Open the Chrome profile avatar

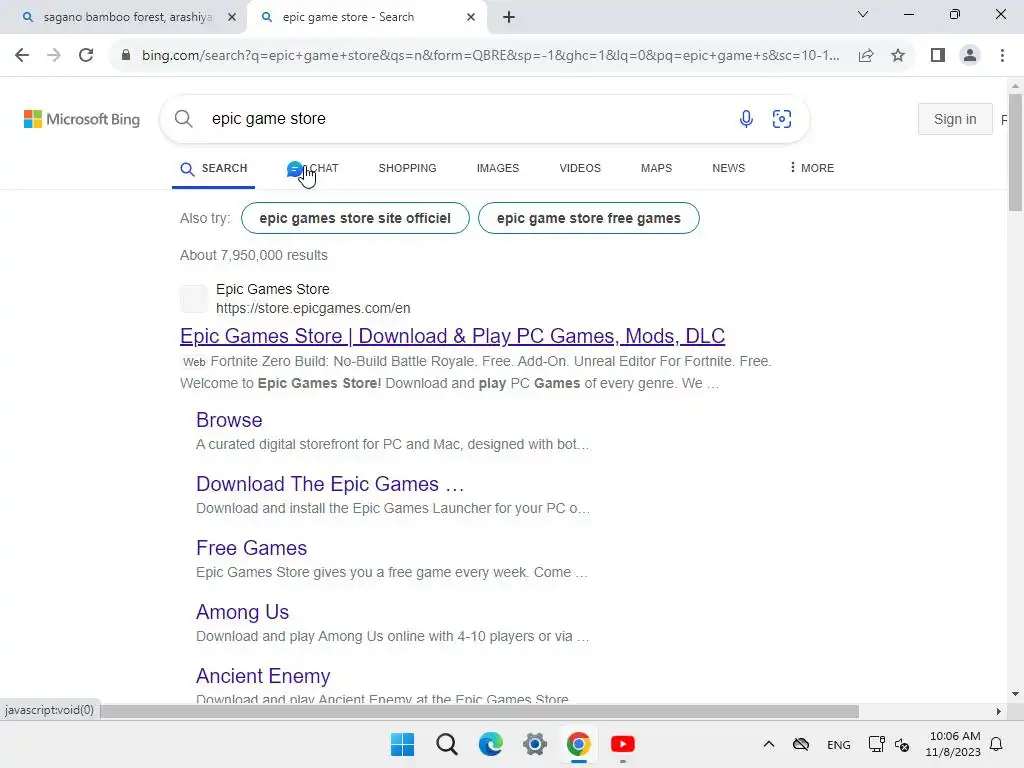tap(970, 56)
